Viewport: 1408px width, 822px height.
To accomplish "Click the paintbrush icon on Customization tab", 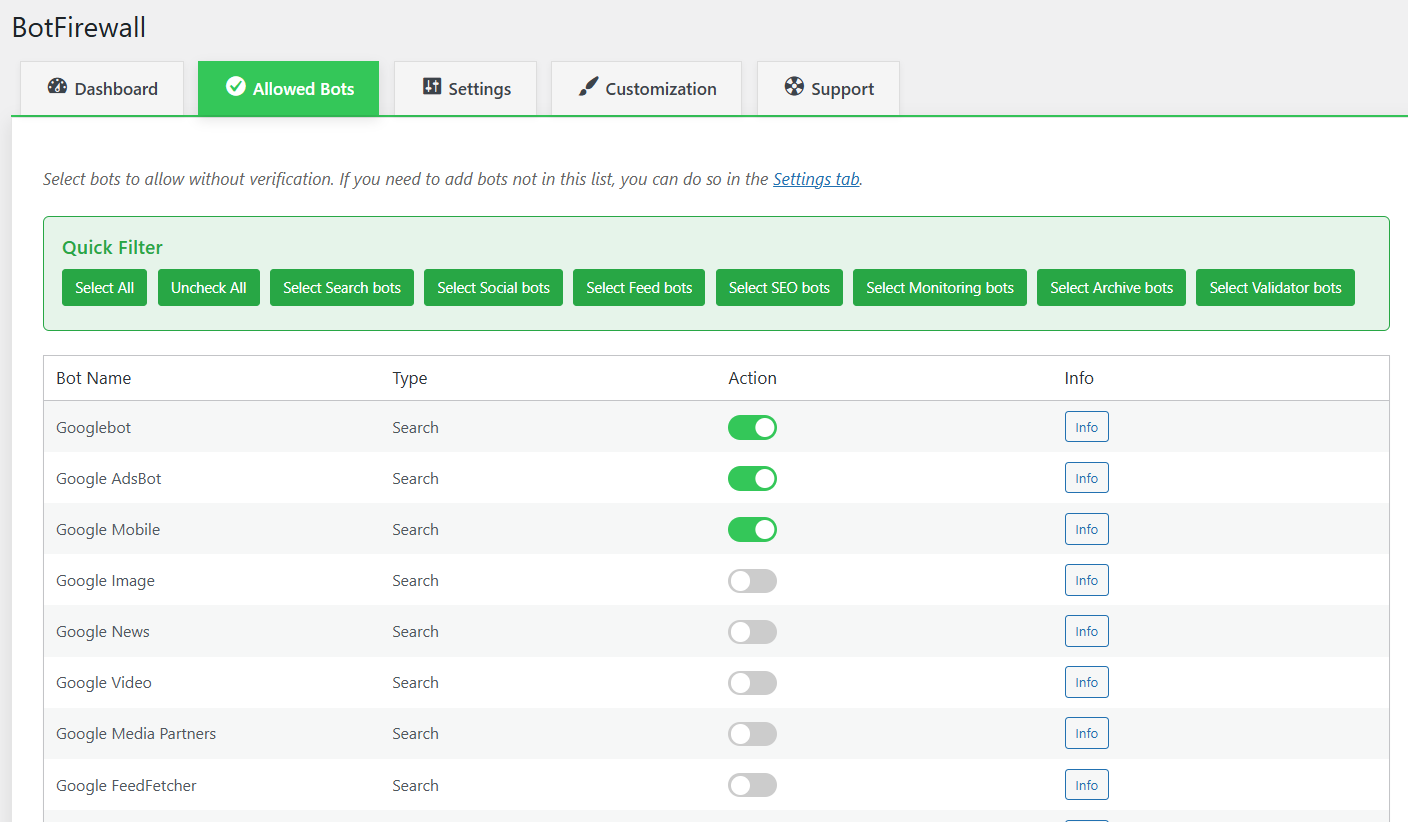I will coord(585,88).
